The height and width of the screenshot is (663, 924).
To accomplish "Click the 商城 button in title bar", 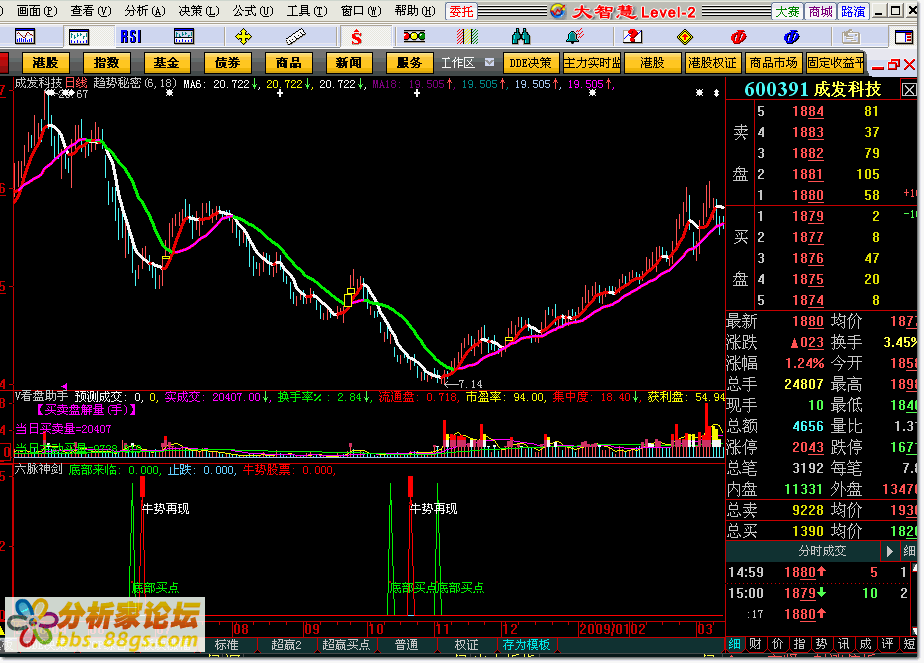I will coord(820,11).
